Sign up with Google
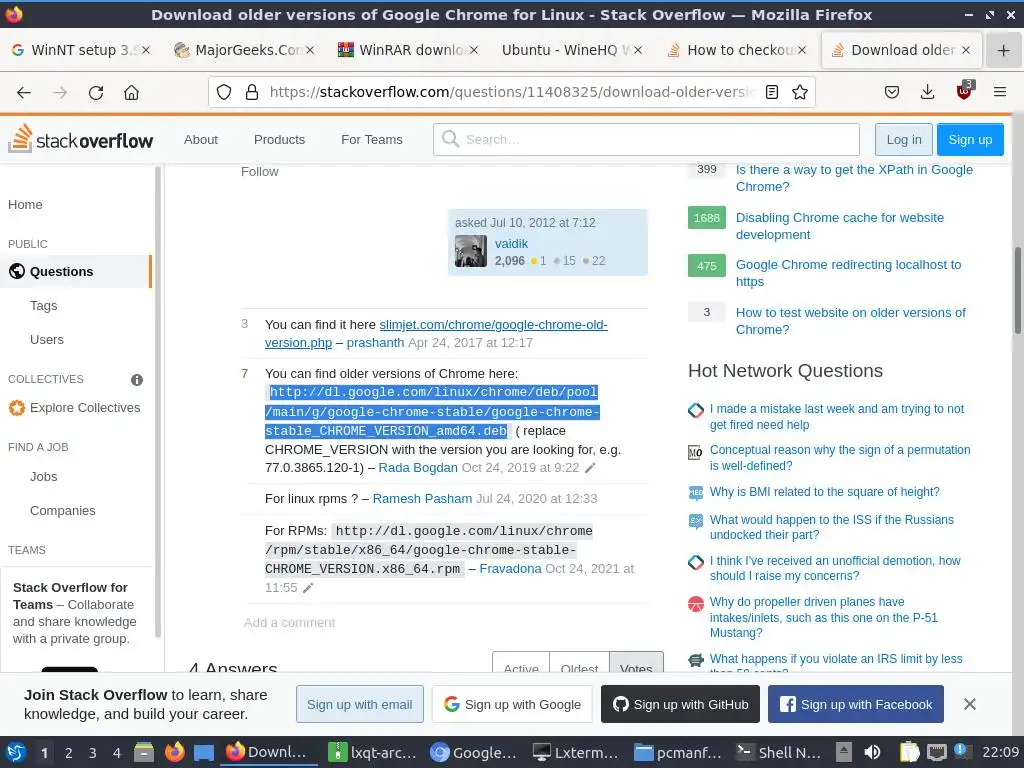 click(512, 704)
